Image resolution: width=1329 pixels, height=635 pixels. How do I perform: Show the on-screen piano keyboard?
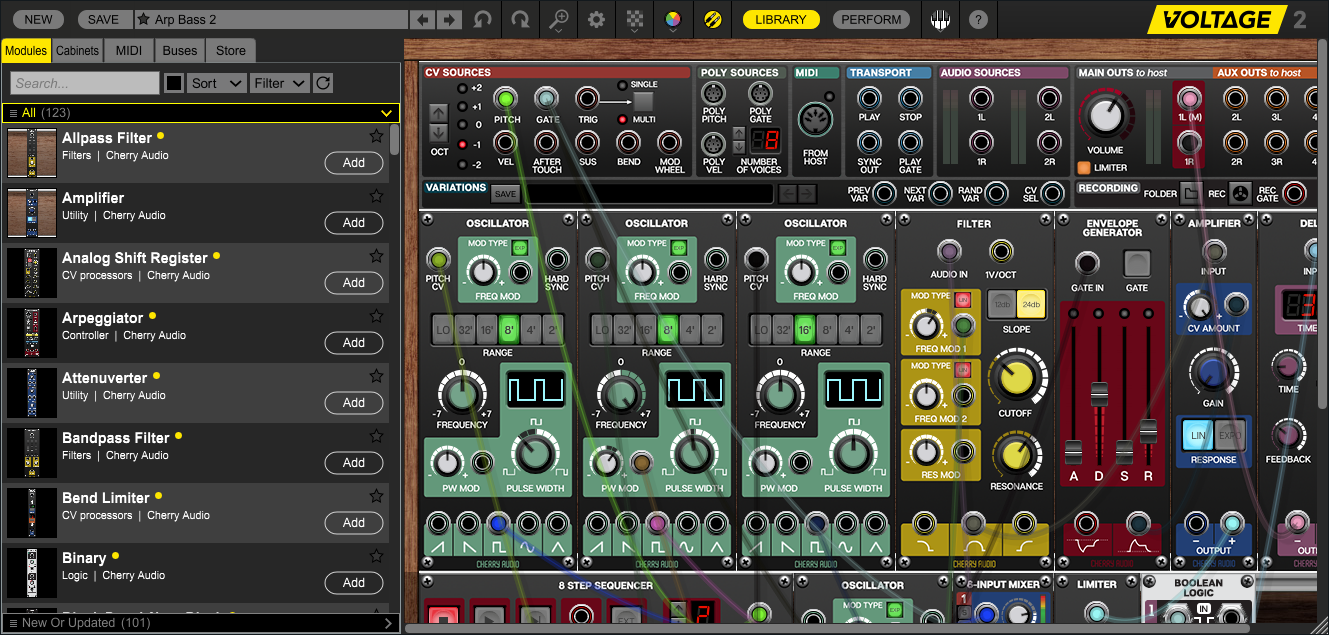tap(940, 19)
